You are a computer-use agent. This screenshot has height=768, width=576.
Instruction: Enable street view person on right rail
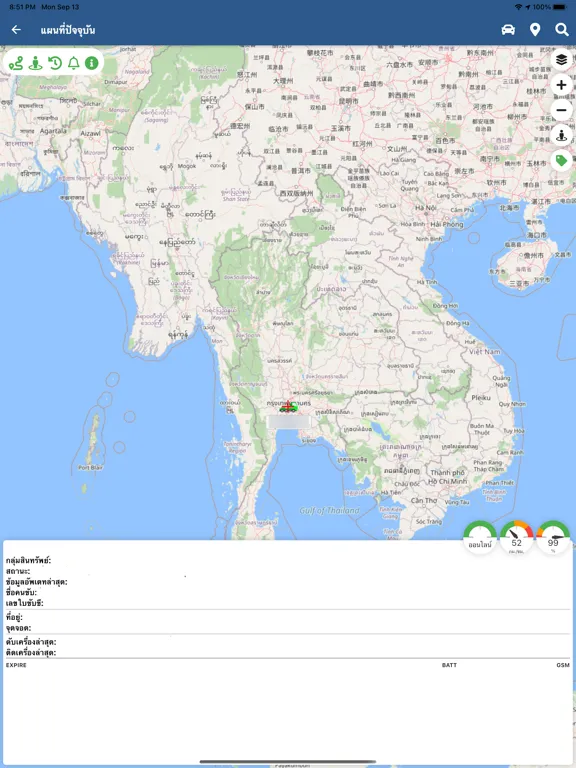pyautogui.click(x=561, y=136)
